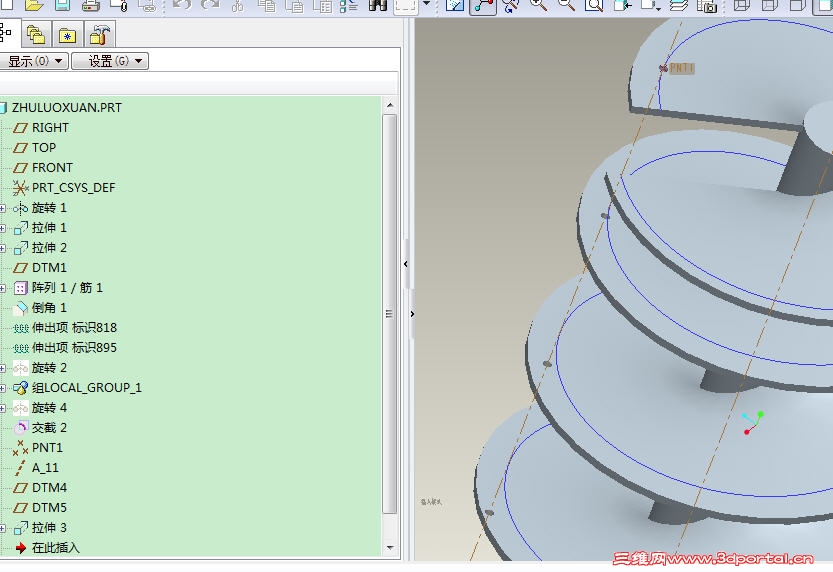The image size is (833, 572).
Task: Select 伸出项 标识895 in the tree
Action: 74,348
